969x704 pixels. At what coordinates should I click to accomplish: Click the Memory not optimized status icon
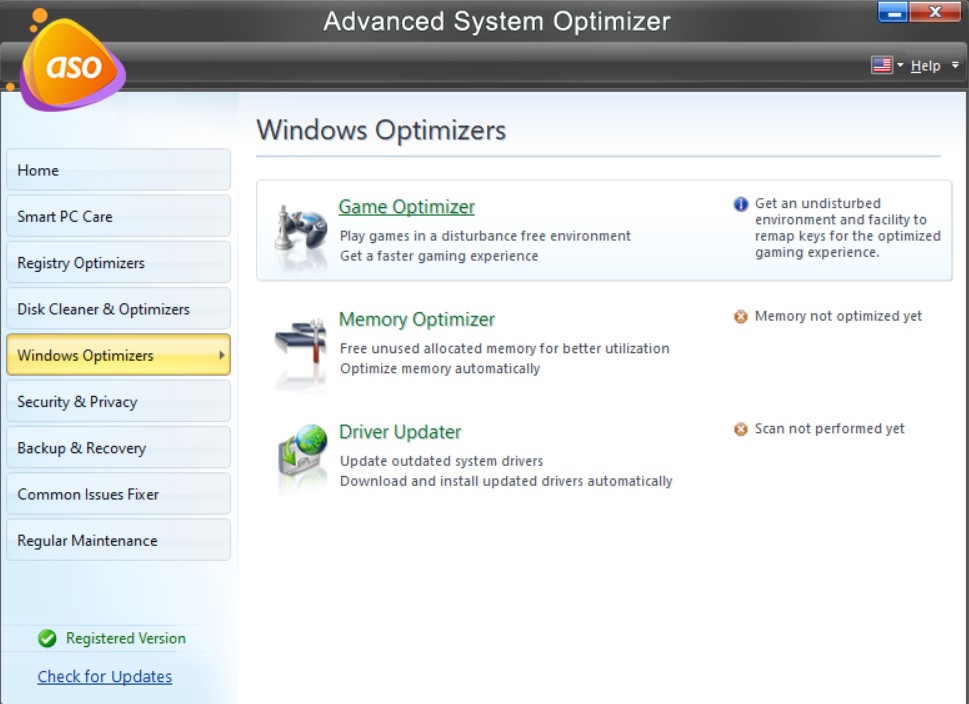click(740, 315)
